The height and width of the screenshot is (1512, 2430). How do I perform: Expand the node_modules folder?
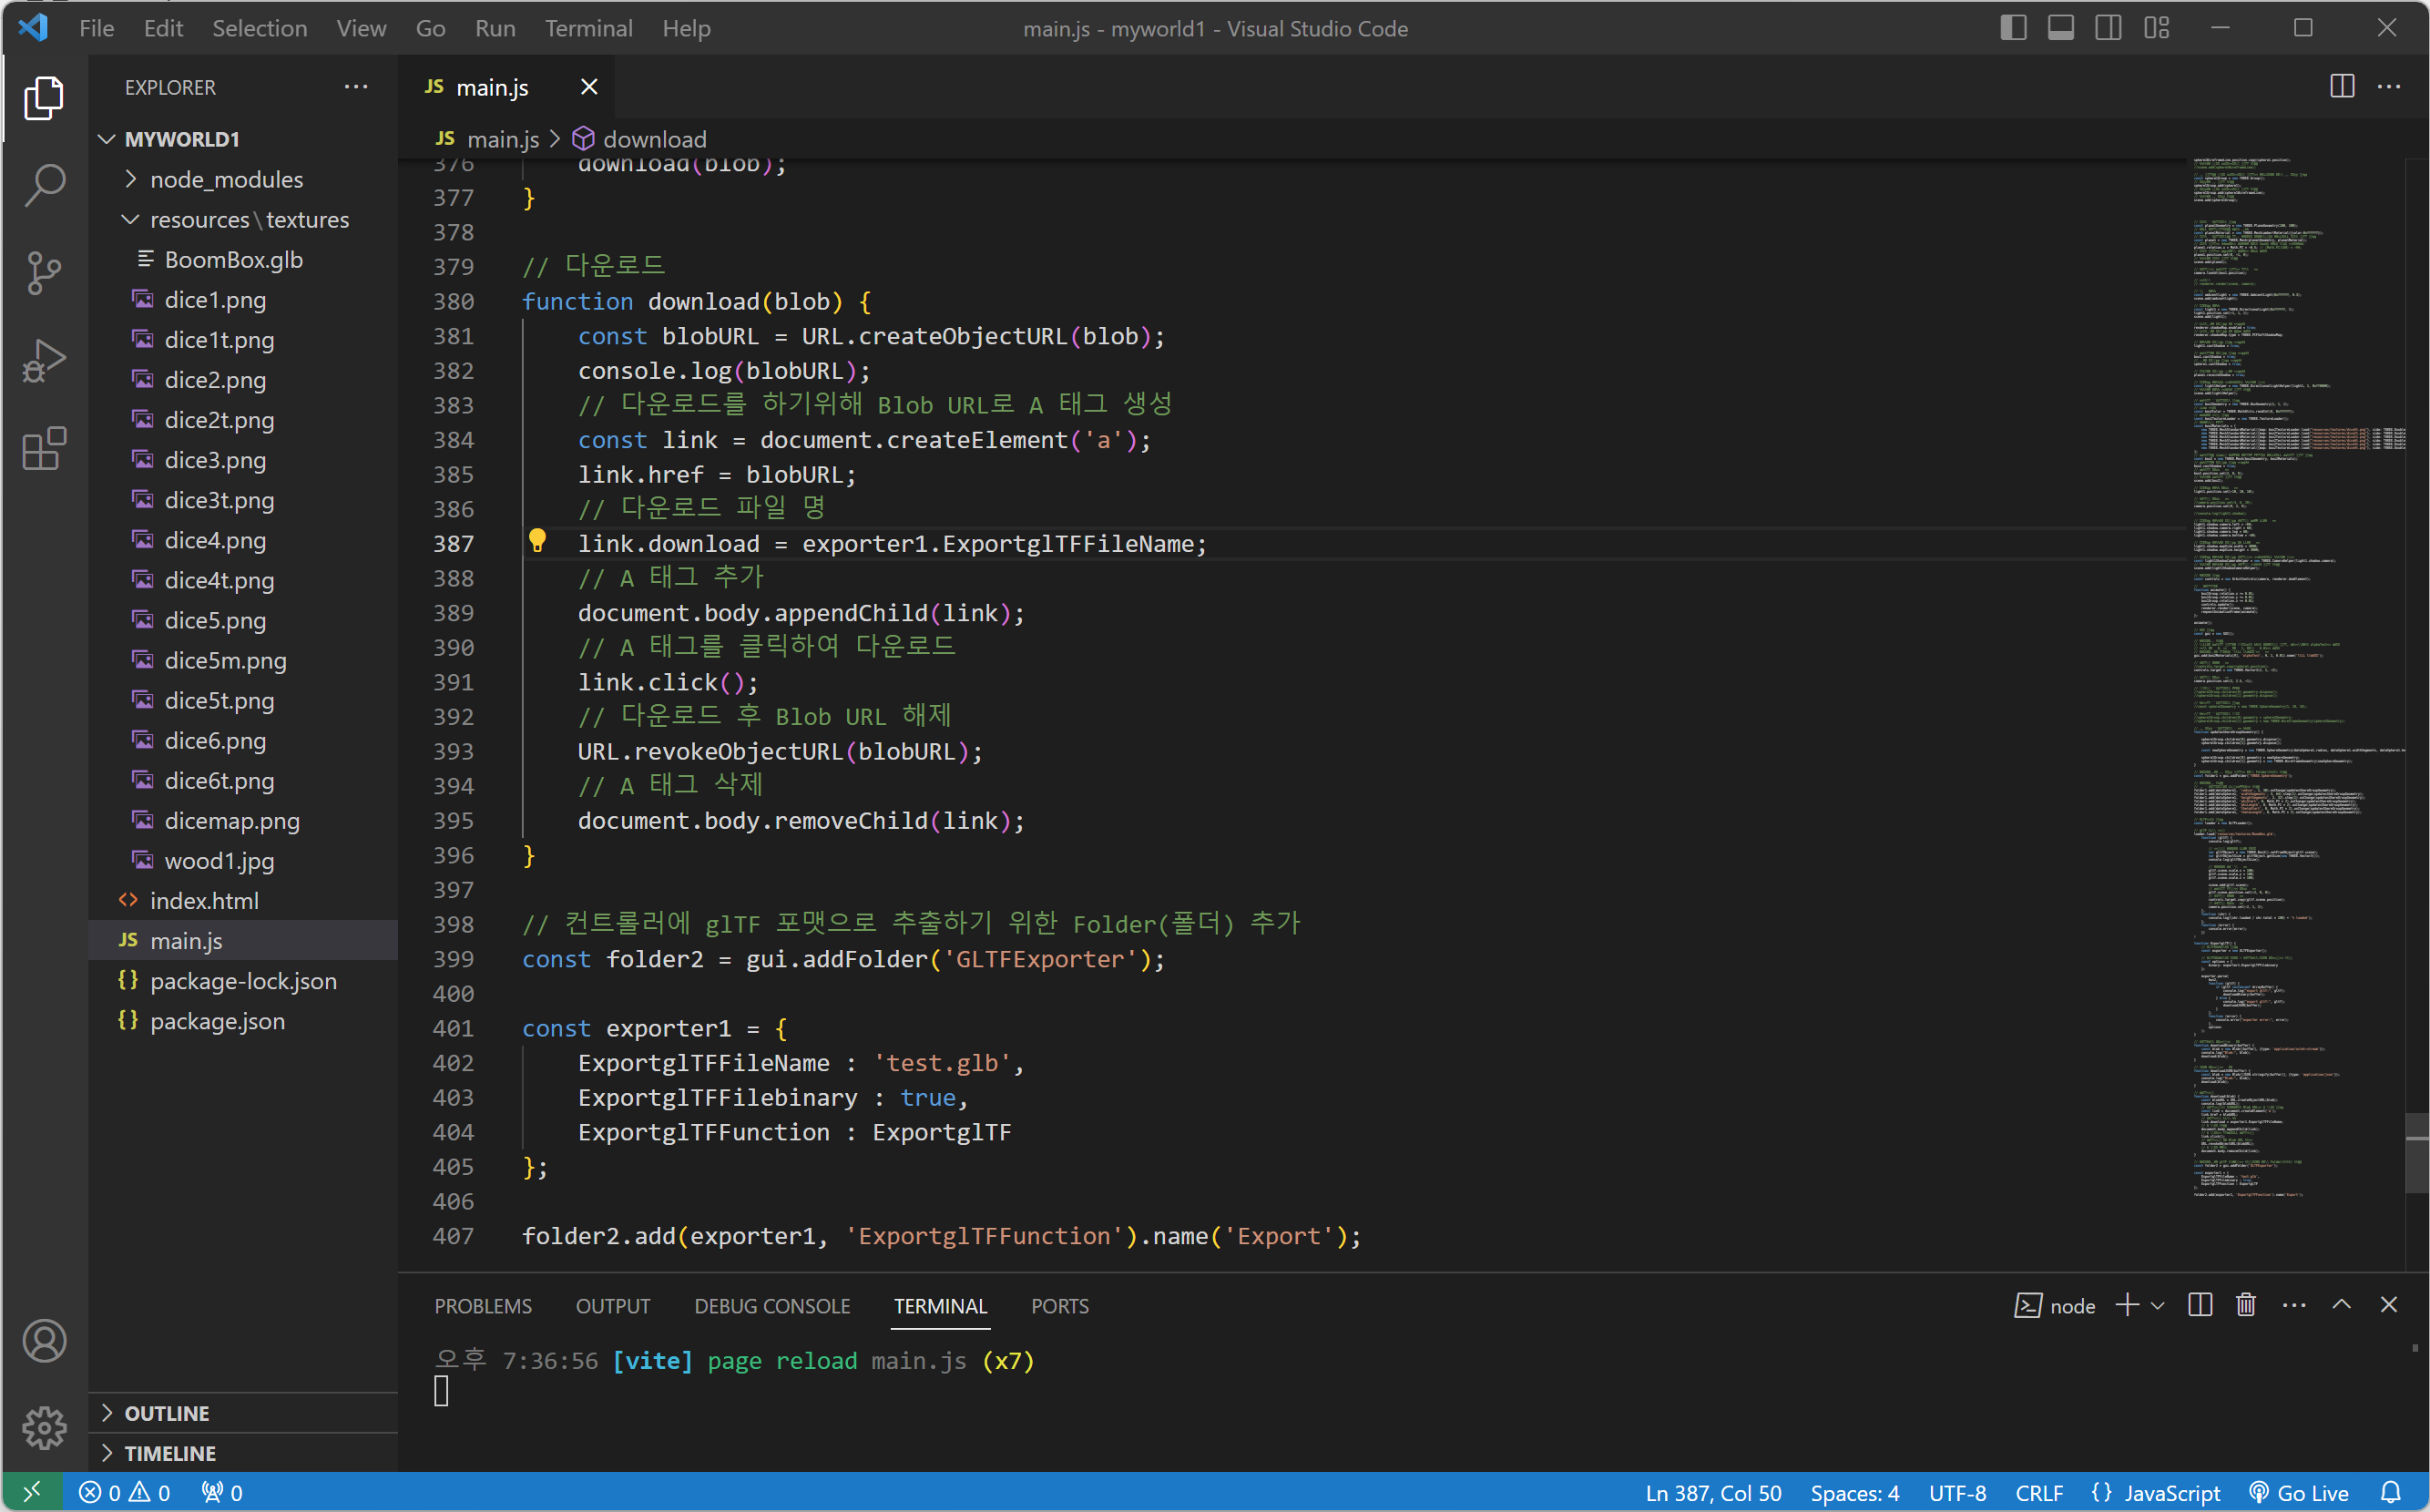click(x=226, y=179)
